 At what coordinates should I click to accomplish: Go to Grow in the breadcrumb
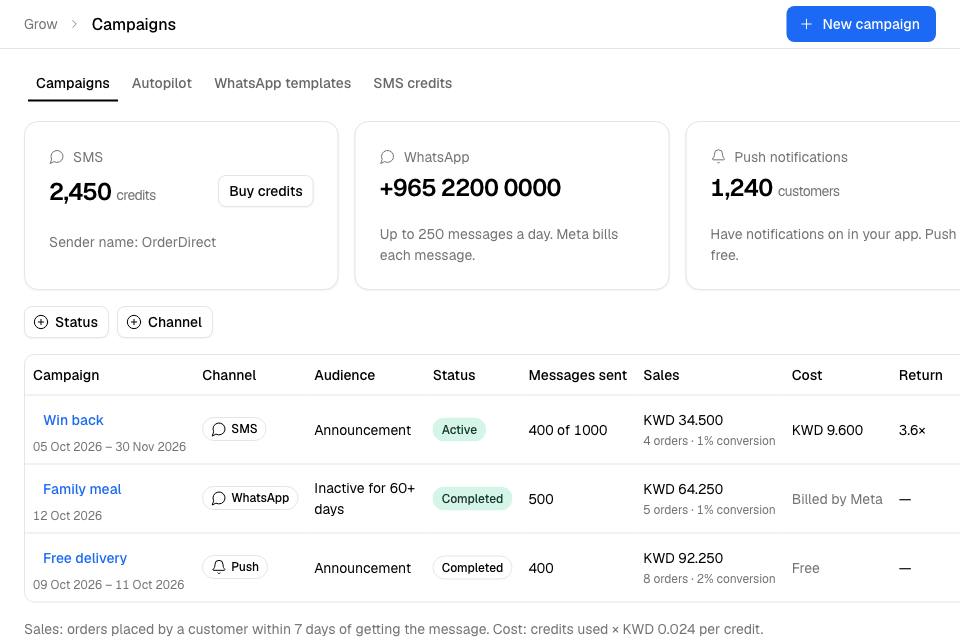click(40, 24)
